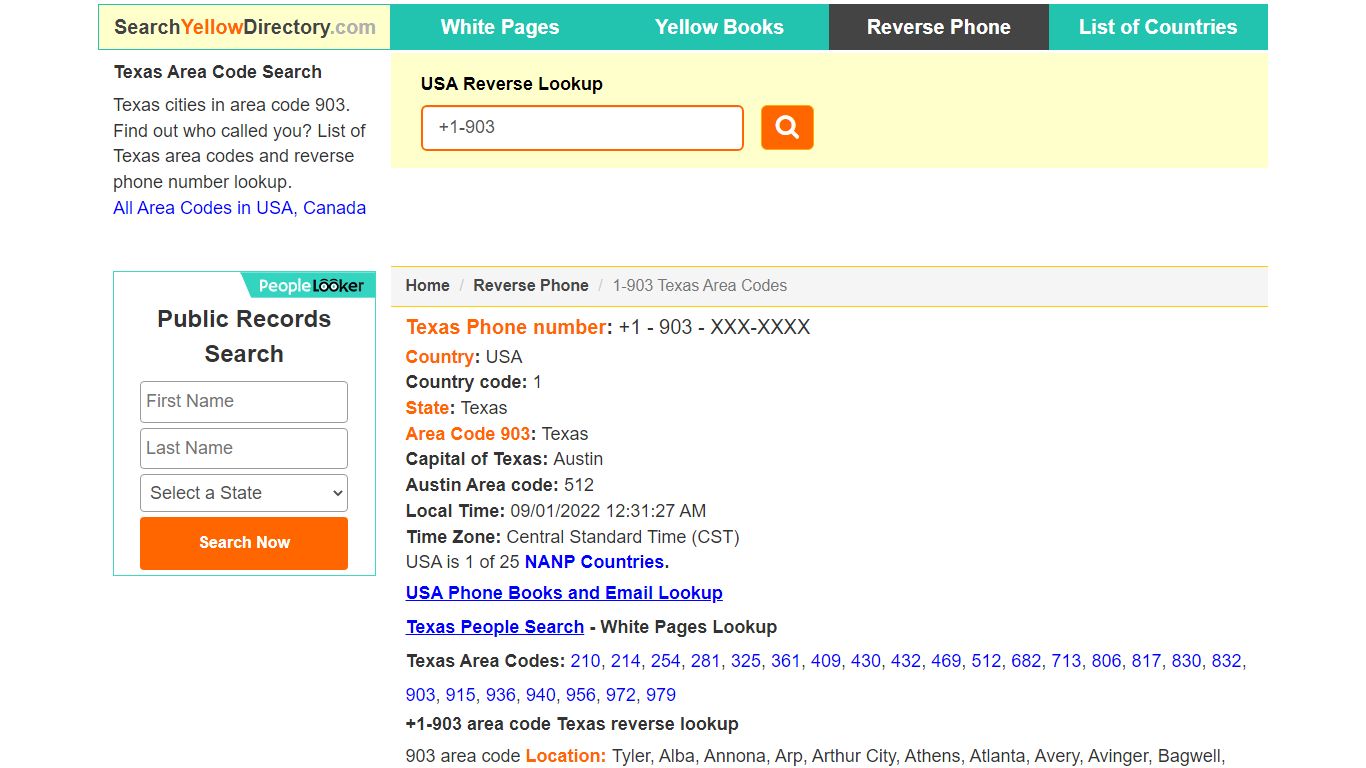Open Texas area code 361

(785, 661)
